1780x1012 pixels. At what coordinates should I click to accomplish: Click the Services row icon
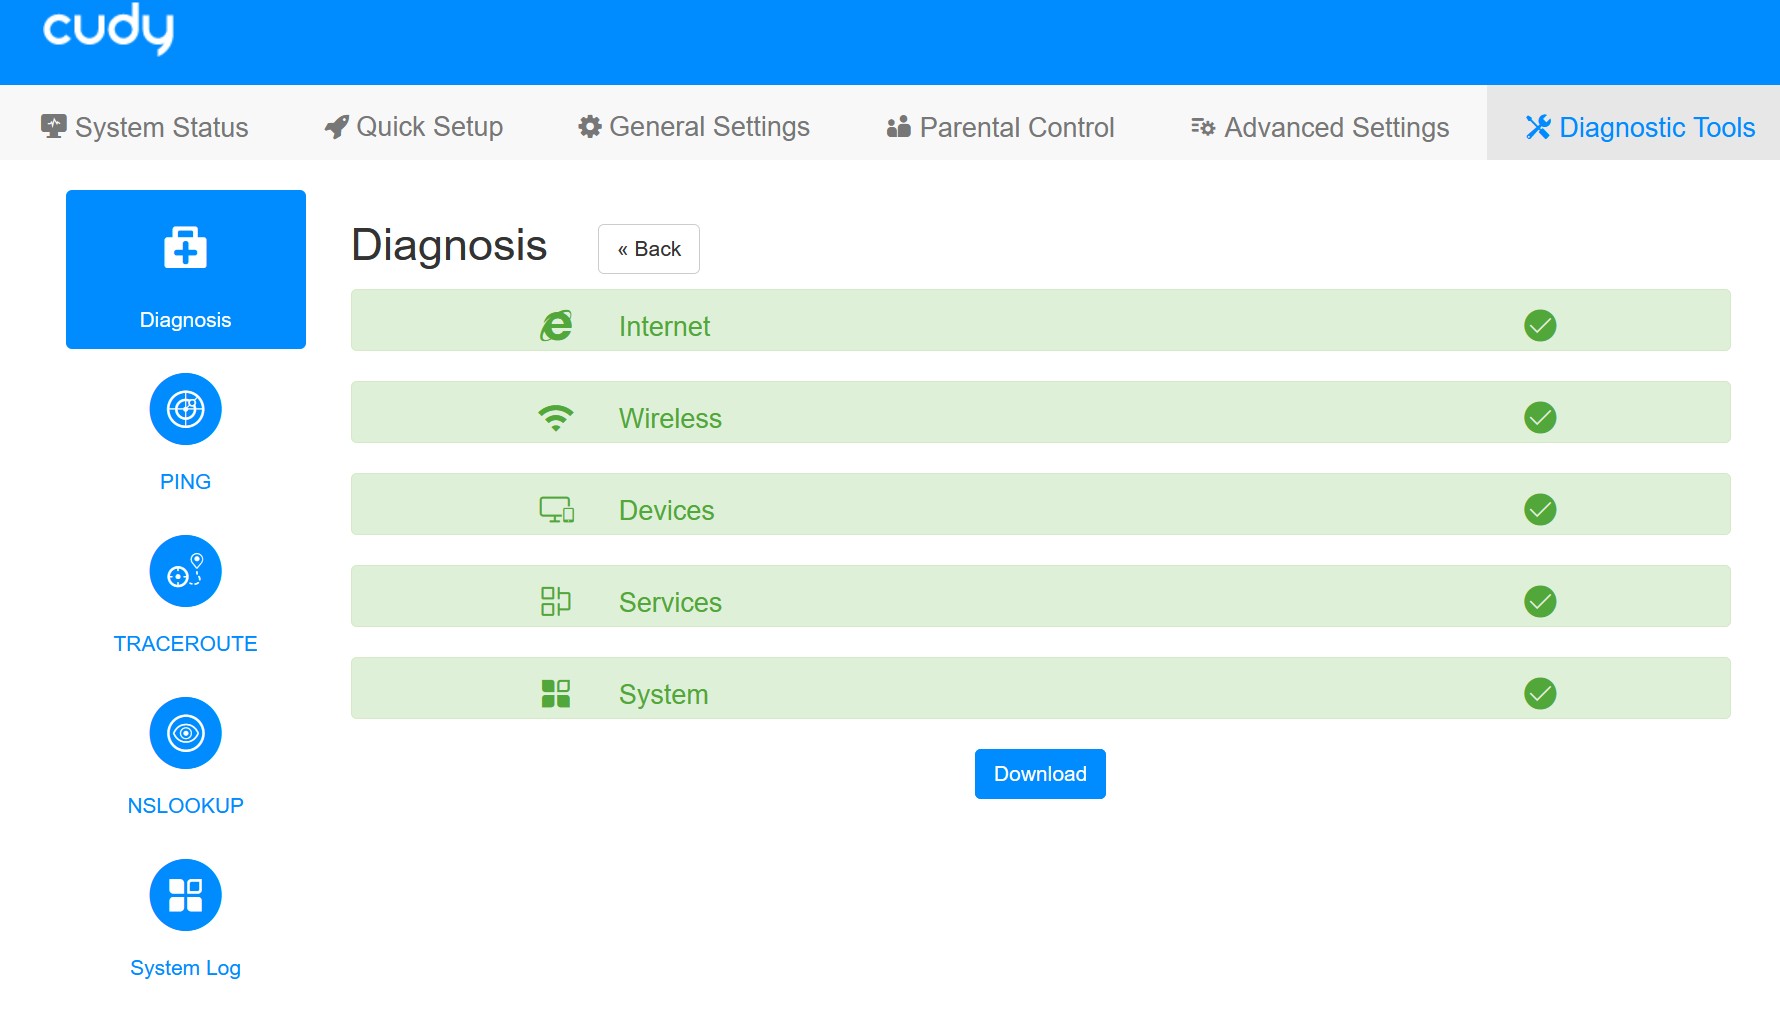pyautogui.click(x=556, y=601)
